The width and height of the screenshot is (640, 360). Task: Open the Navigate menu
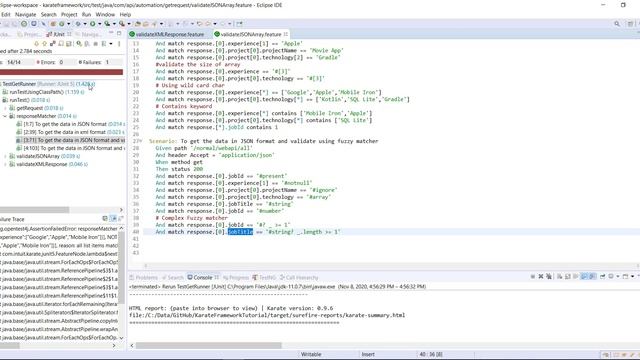pyautogui.click(x=26, y=14)
